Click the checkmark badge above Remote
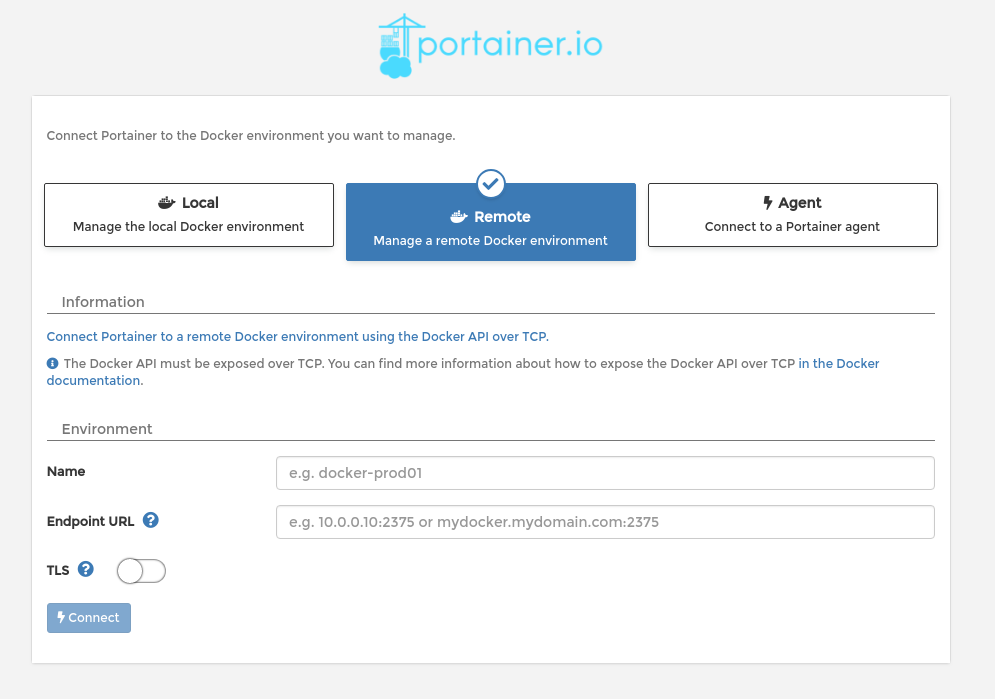The image size is (995, 699). pos(491,184)
